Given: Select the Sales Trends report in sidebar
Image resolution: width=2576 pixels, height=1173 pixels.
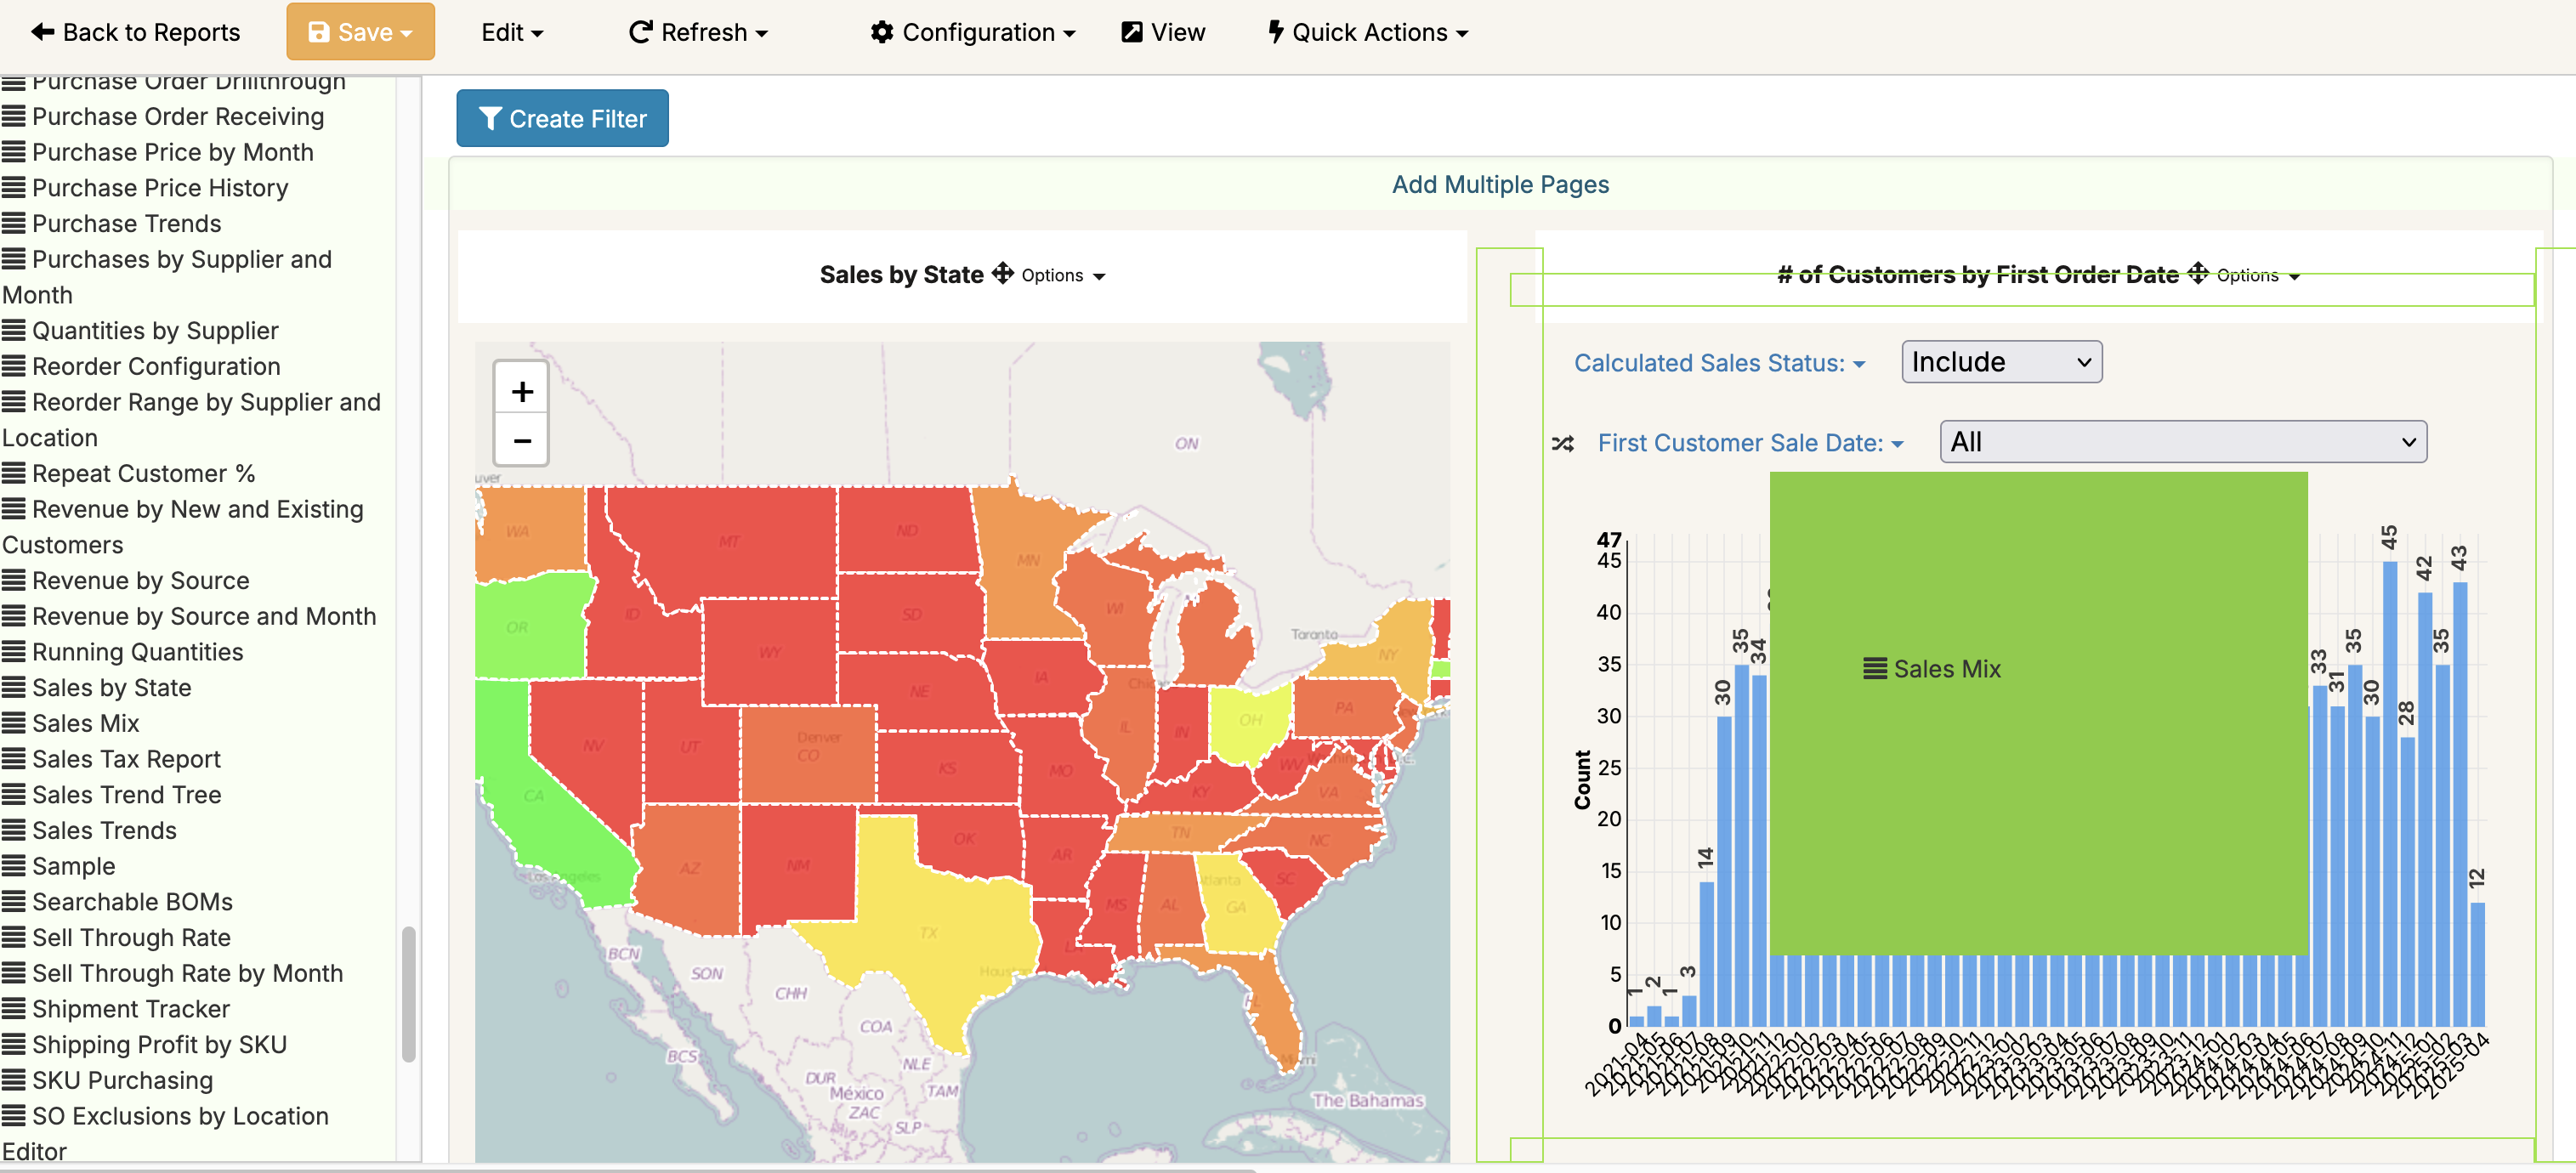Looking at the screenshot, I should point(103,830).
